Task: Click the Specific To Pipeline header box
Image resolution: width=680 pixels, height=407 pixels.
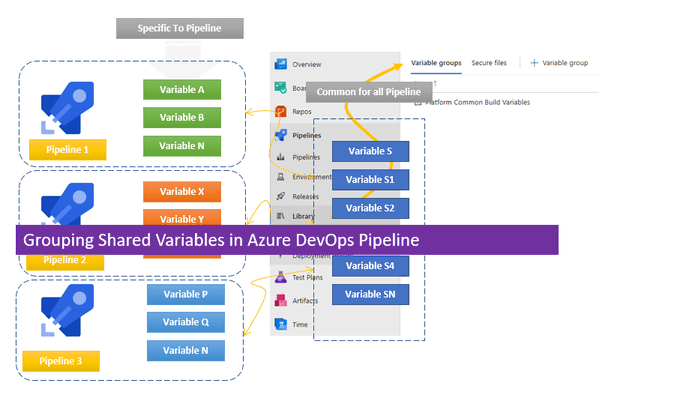Action: pyautogui.click(x=180, y=28)
